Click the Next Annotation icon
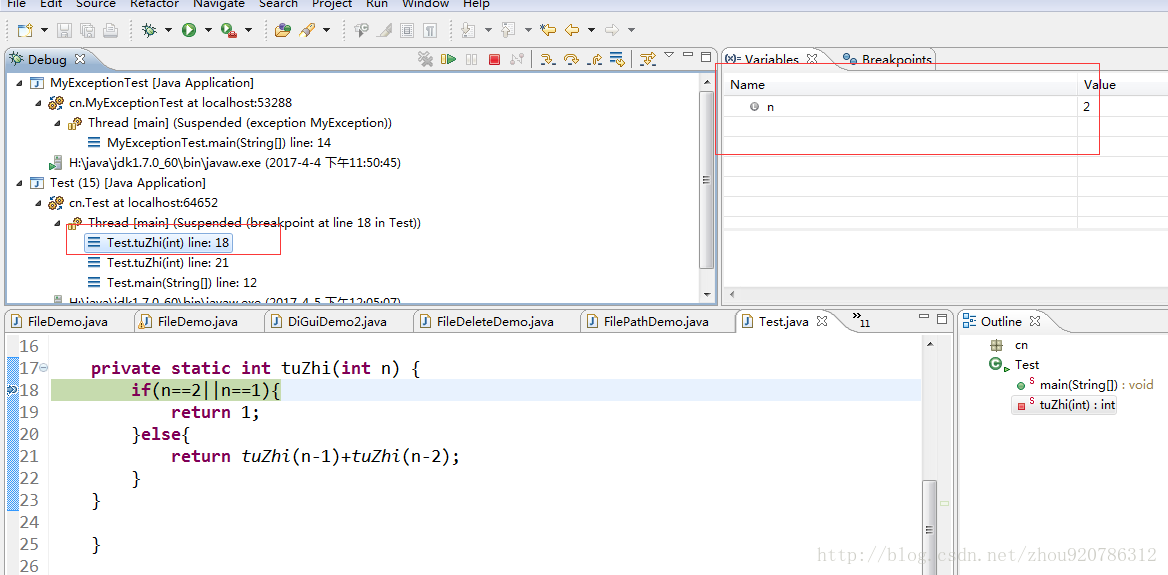Image resolution: width=1168 pixels, height=575 pixels. (x=469, y=31)
